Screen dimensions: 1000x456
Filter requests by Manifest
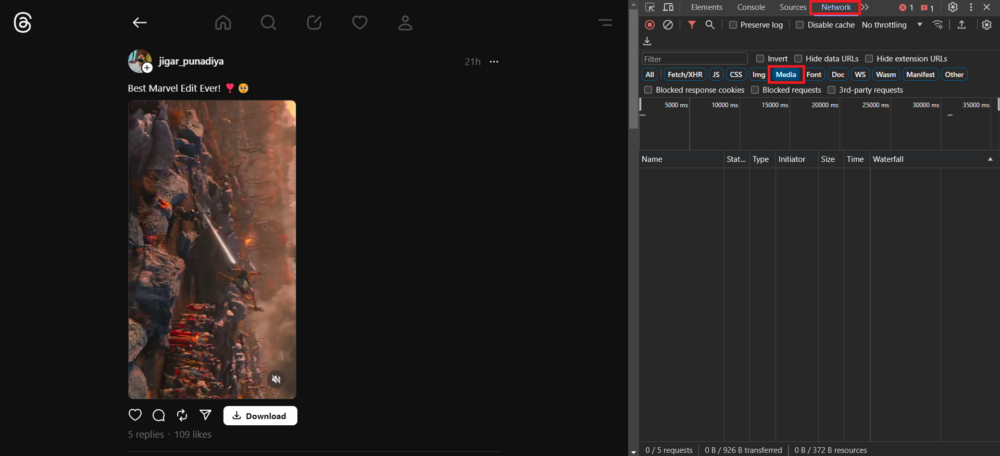920,75
